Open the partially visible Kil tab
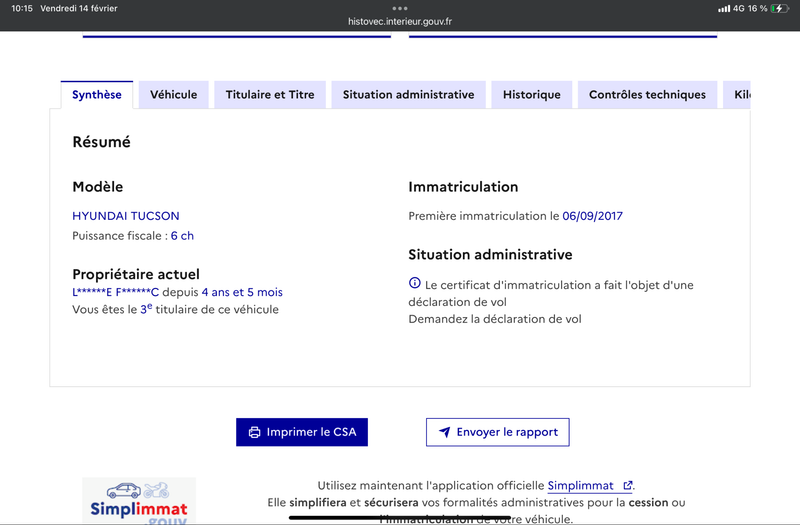The height and width of the screenshot is (525, 800). pos(737,95)
